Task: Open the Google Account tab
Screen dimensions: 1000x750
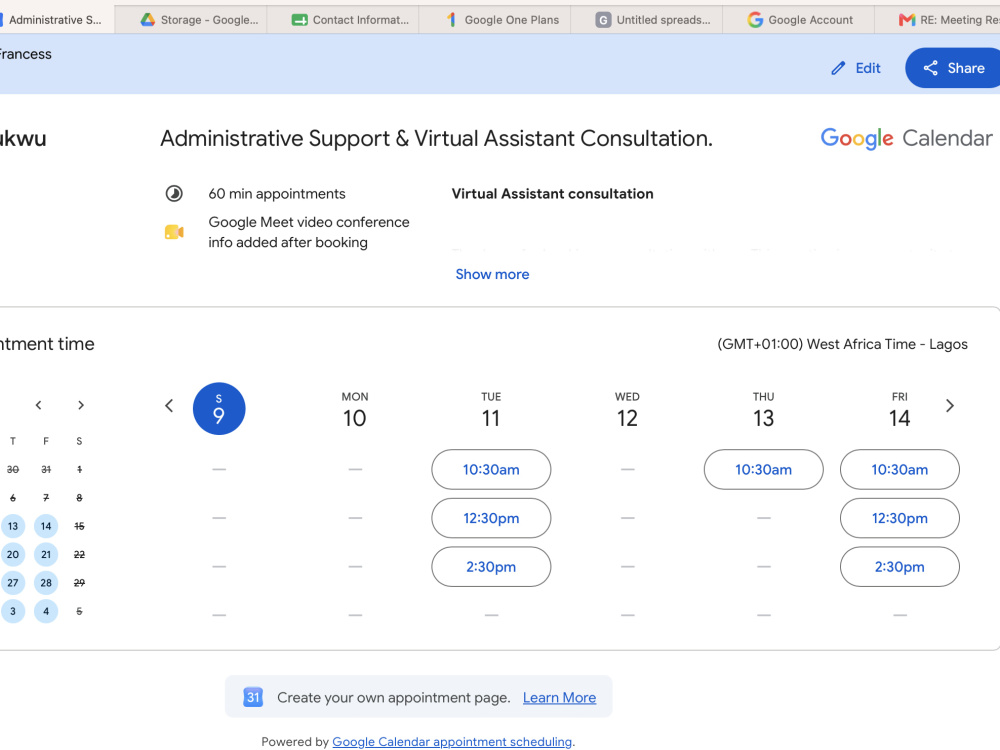Action: [798, 20]
